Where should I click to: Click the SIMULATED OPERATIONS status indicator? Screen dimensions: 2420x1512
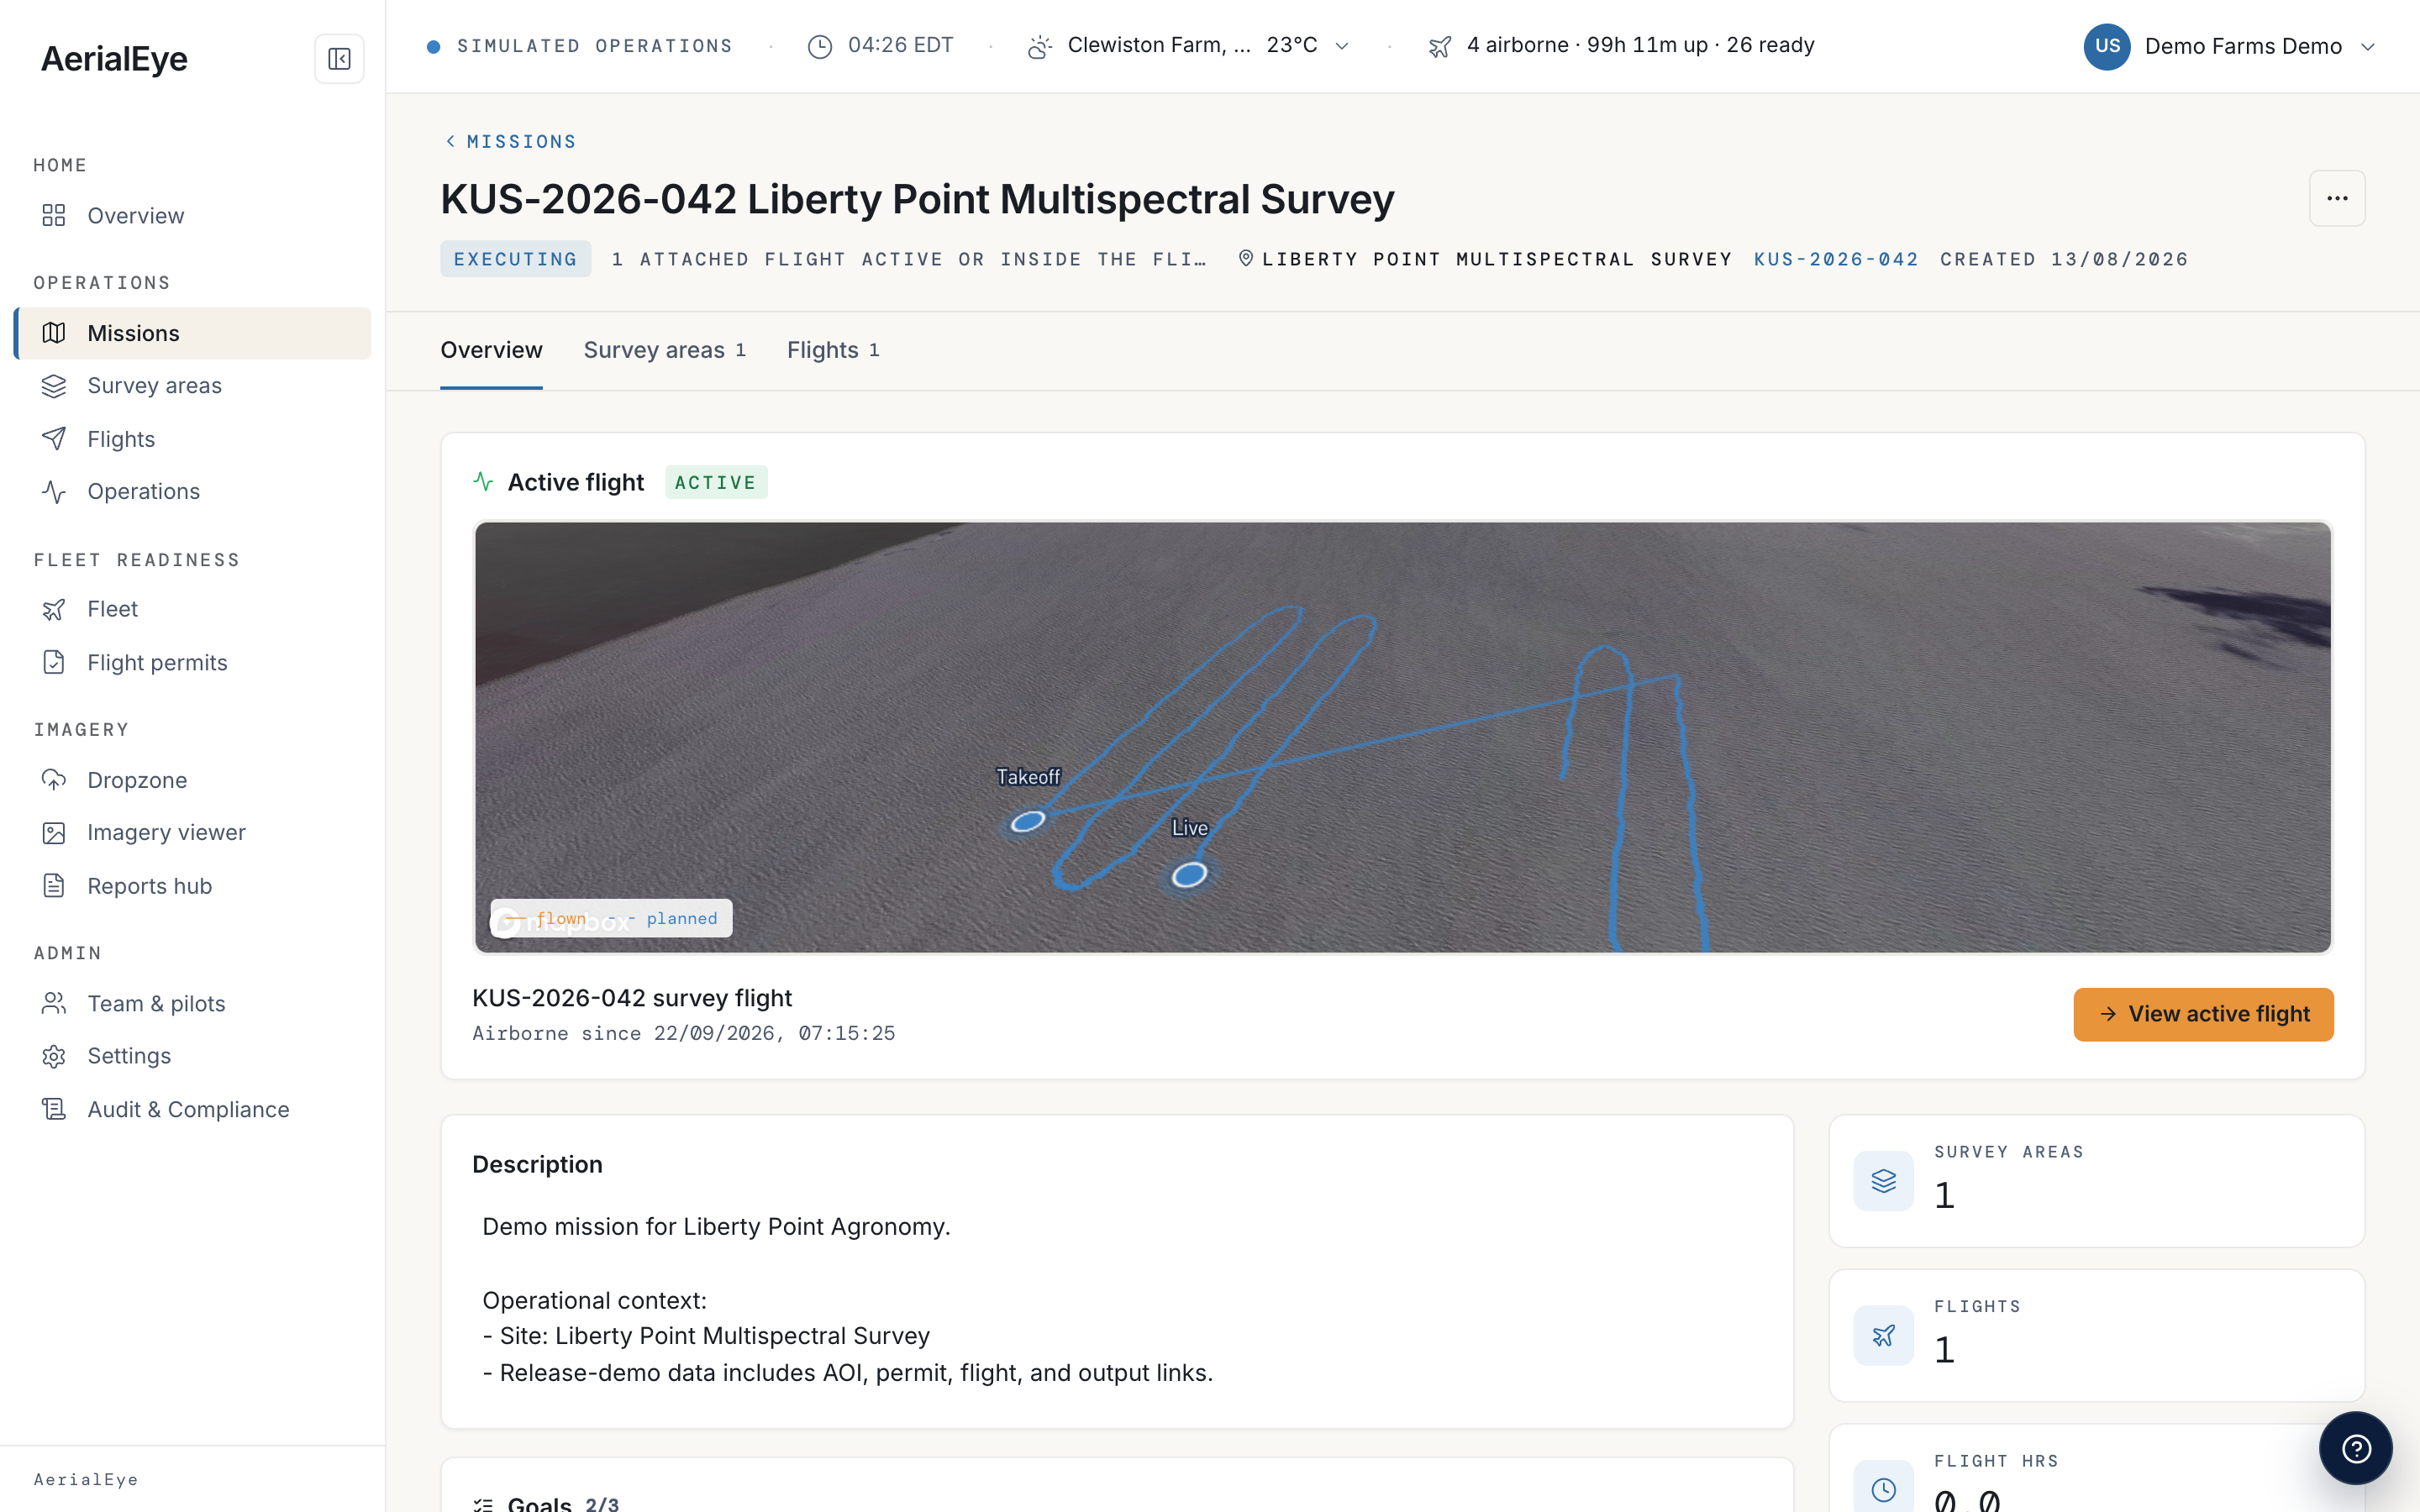pyautogui.click(x=580, y=46)
